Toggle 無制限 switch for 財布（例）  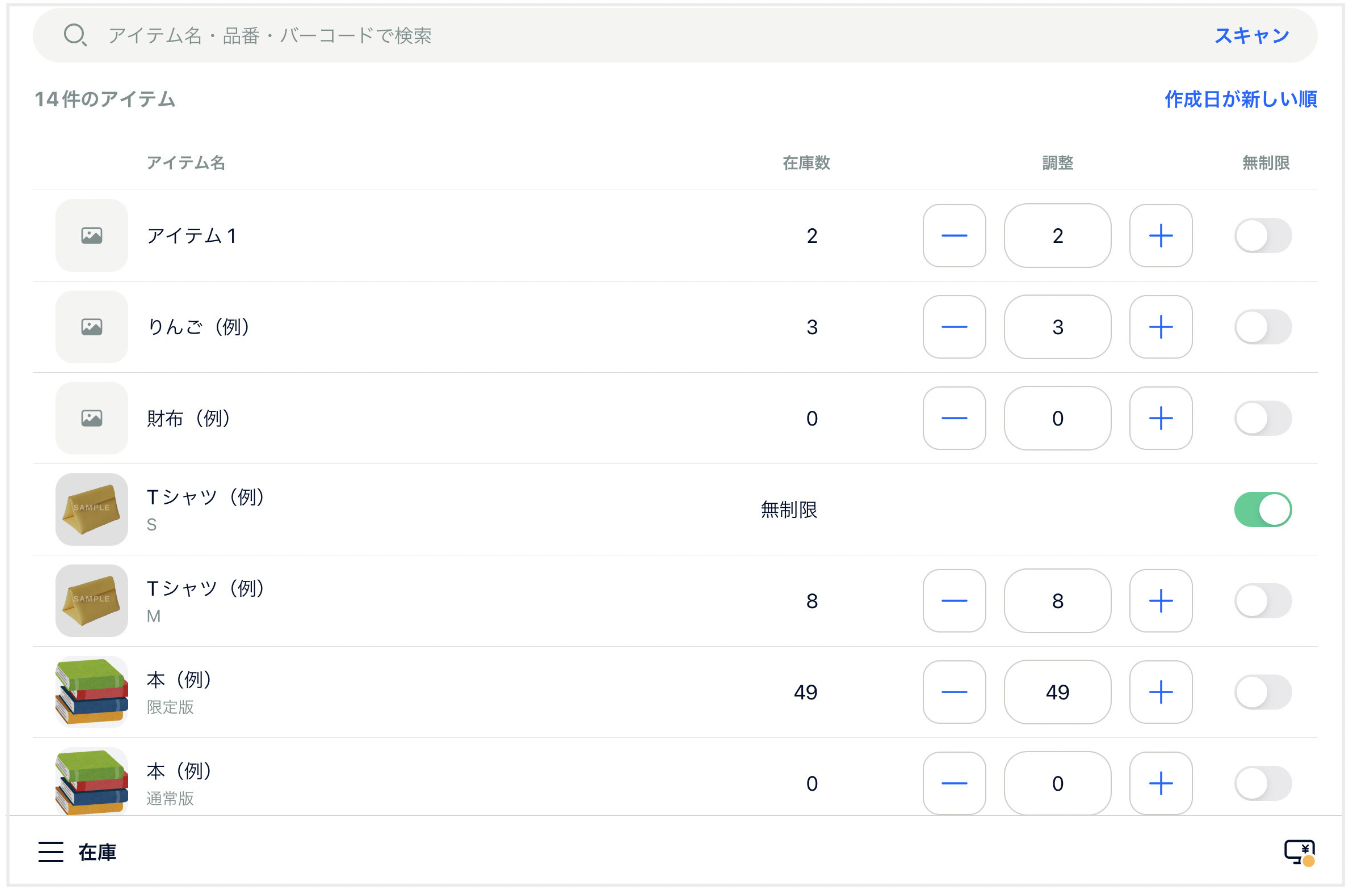[1263, 418]
